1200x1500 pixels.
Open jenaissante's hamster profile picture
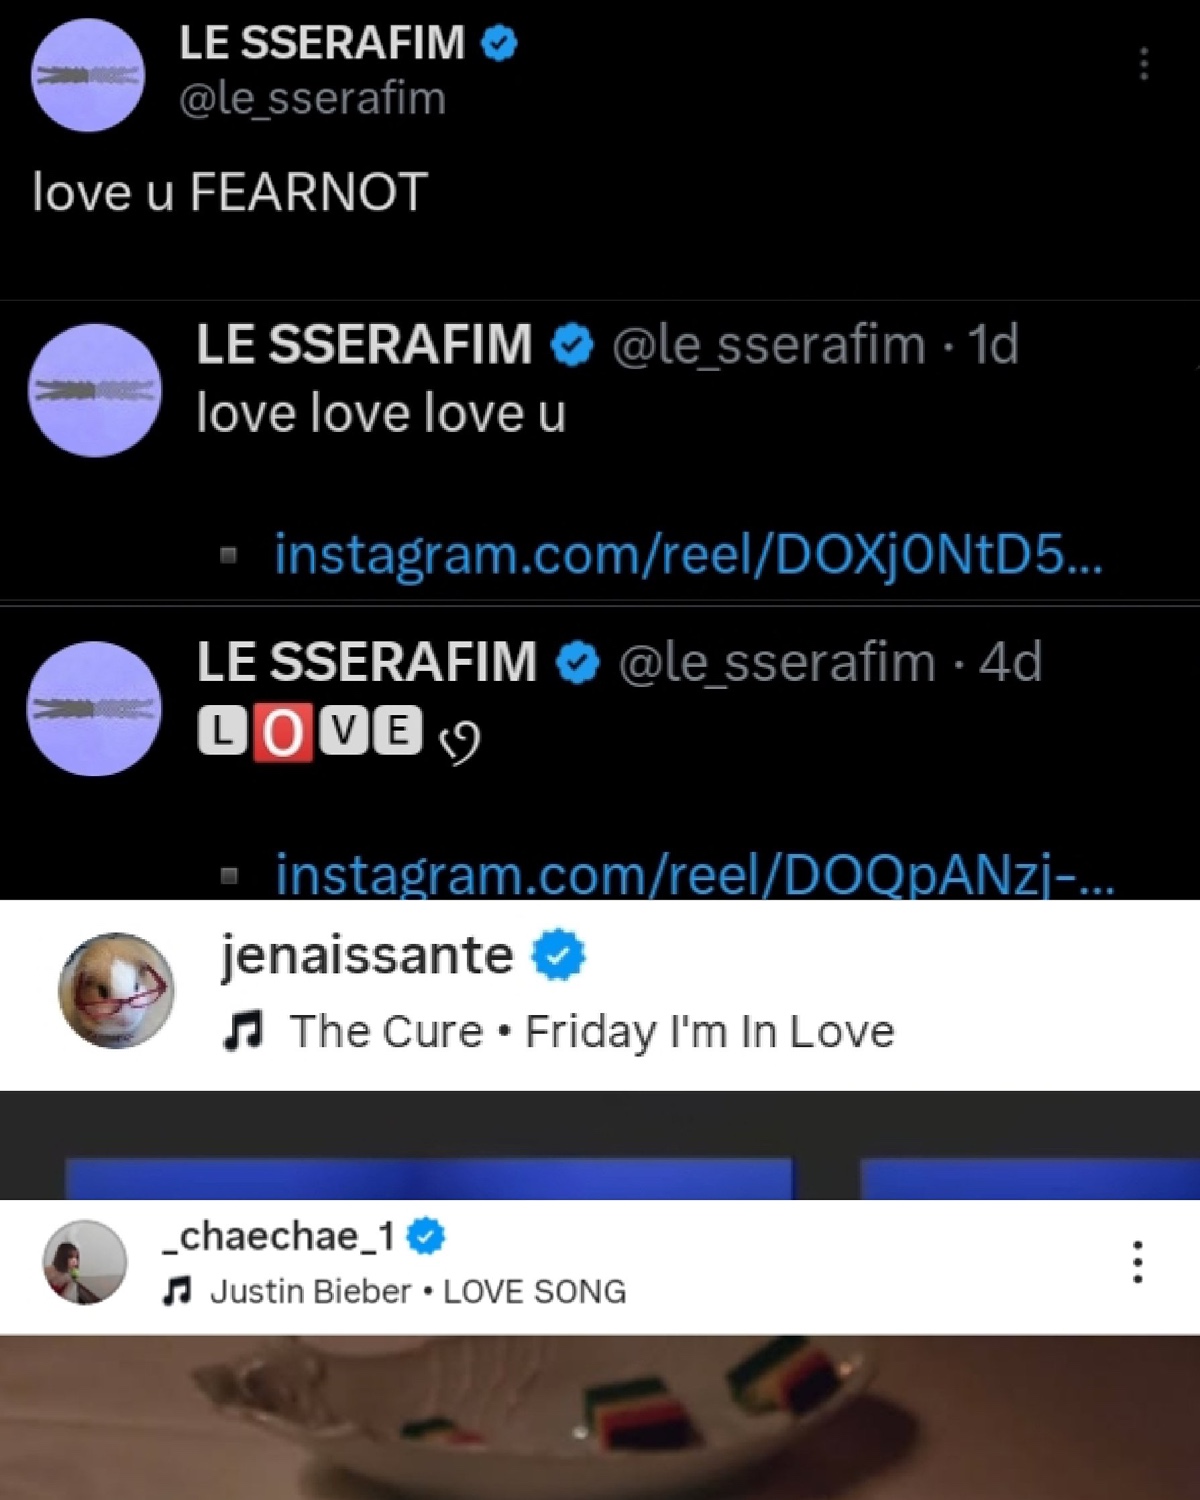[116, 990]
